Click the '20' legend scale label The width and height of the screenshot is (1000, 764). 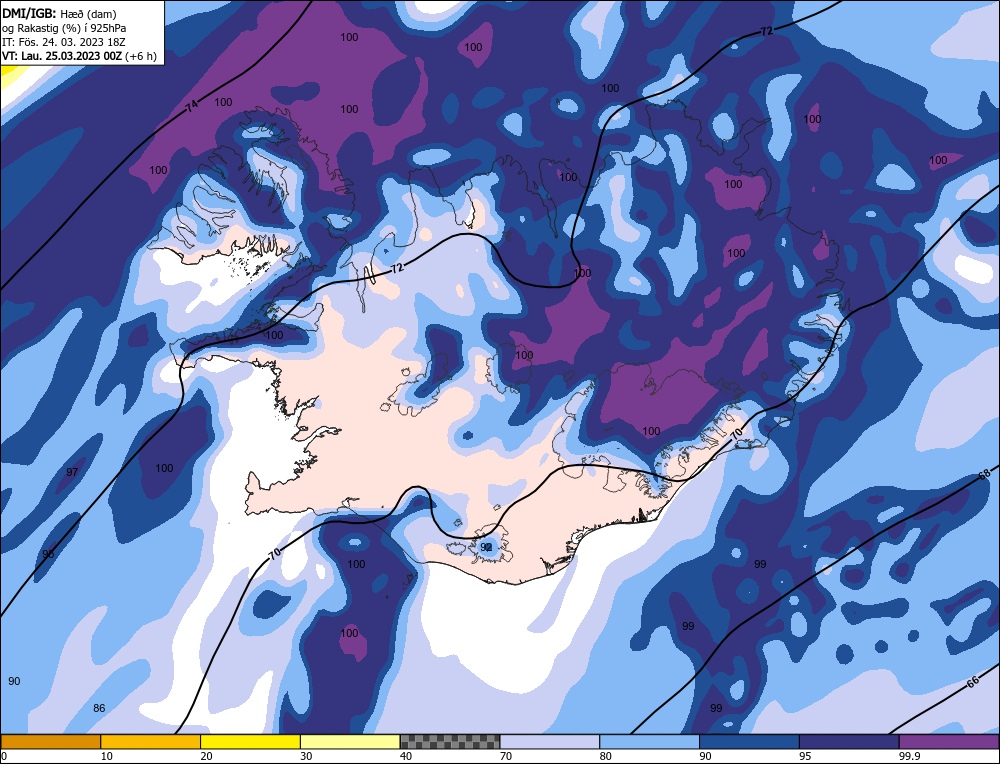pos(207,756)
